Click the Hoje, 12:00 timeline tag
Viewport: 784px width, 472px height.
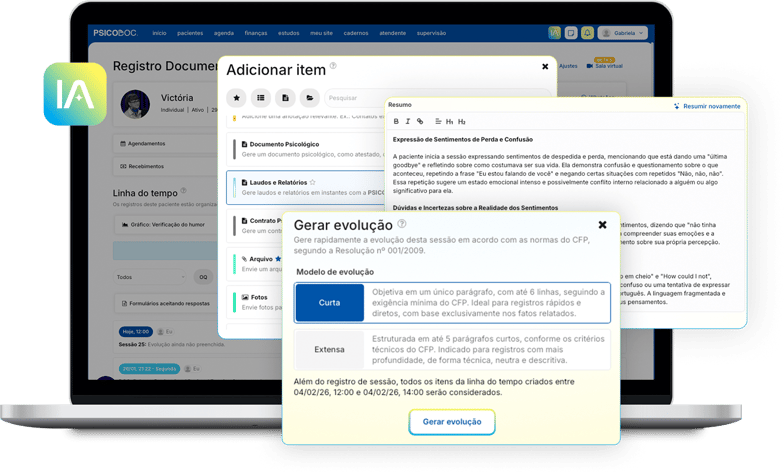click(136, 332)
